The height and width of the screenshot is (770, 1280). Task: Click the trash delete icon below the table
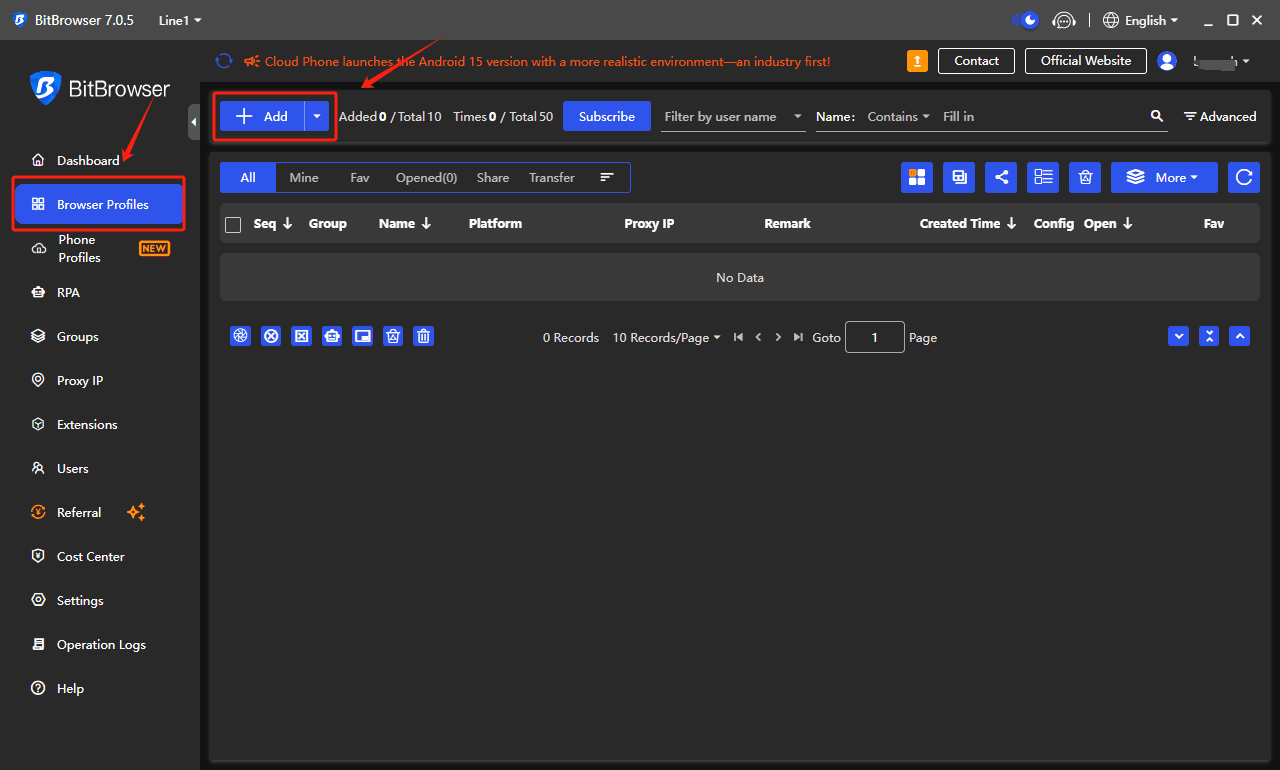[424, 337]
